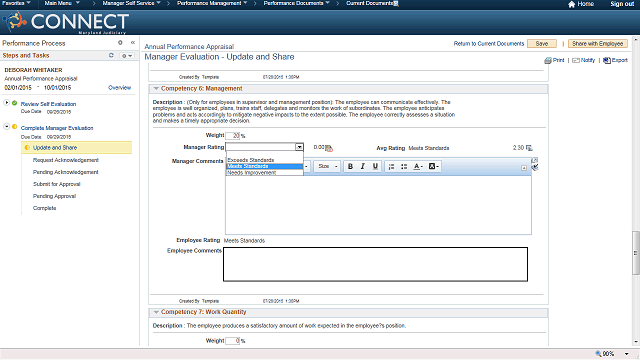The height and width of the screenshot is (360, 640).
Task: Click scrollbar down arrow
Action: click(x=636, y=342)
